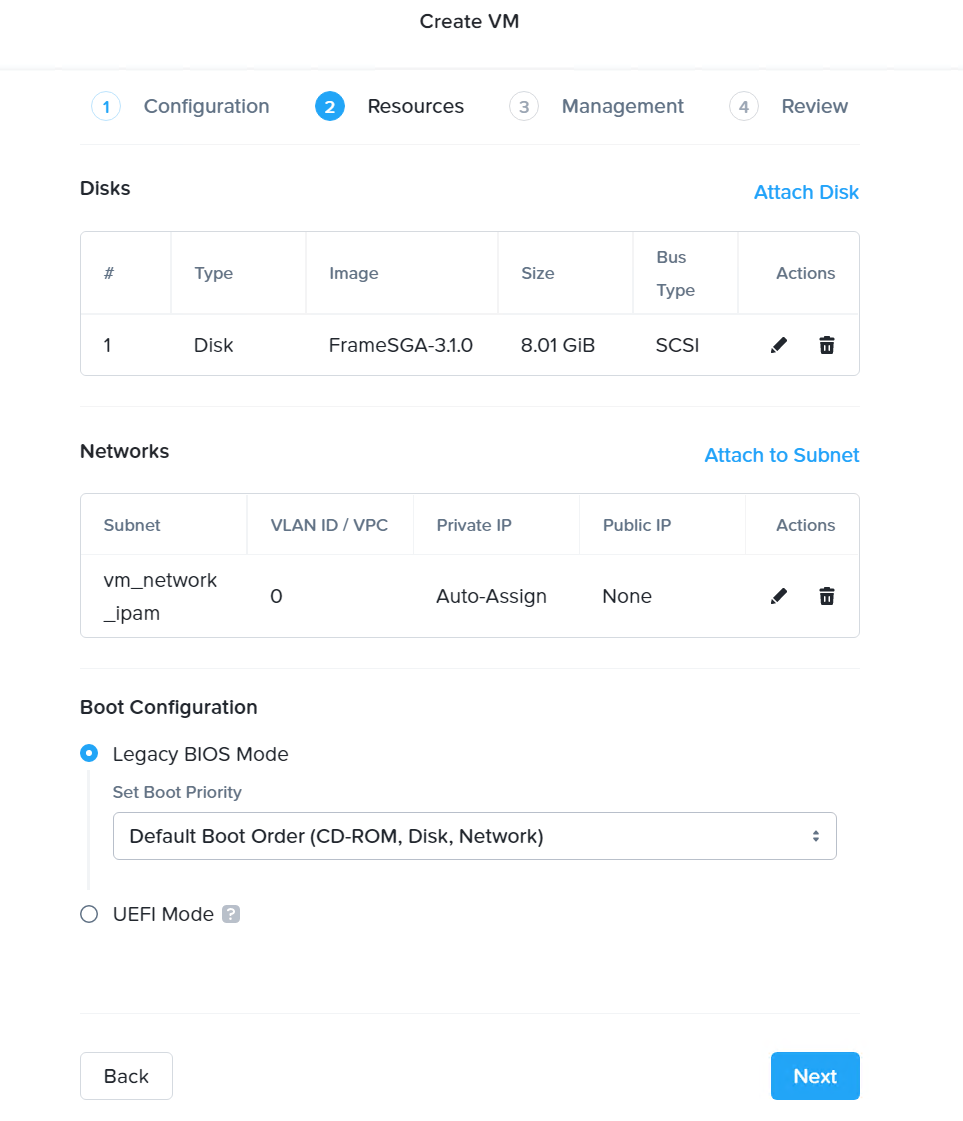The image size is (963, 1121).
Task: Select UEFI Mode radio button
Action: click(89, 914)
